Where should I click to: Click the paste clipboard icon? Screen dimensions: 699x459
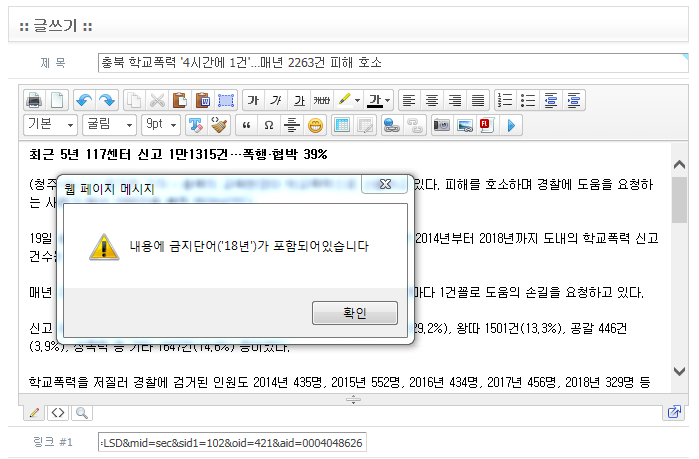pyautogui.click(x=179, y=100)
